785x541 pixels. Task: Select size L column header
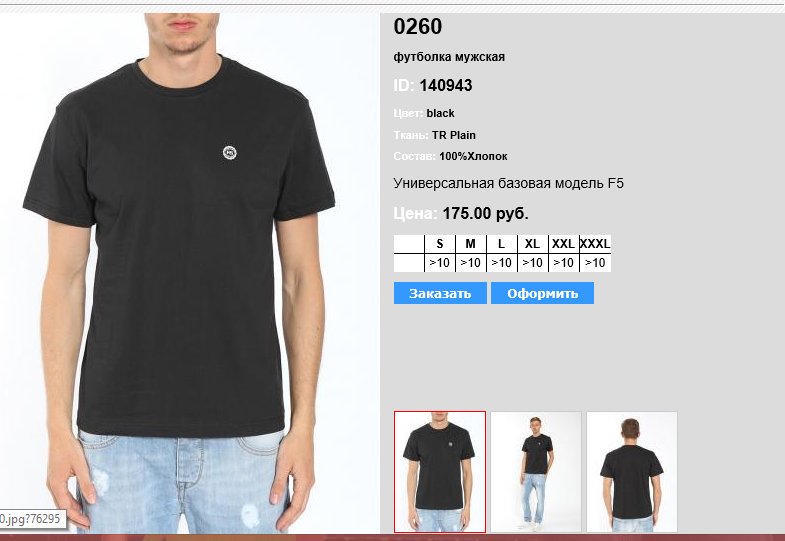click(x=502, y=244)
